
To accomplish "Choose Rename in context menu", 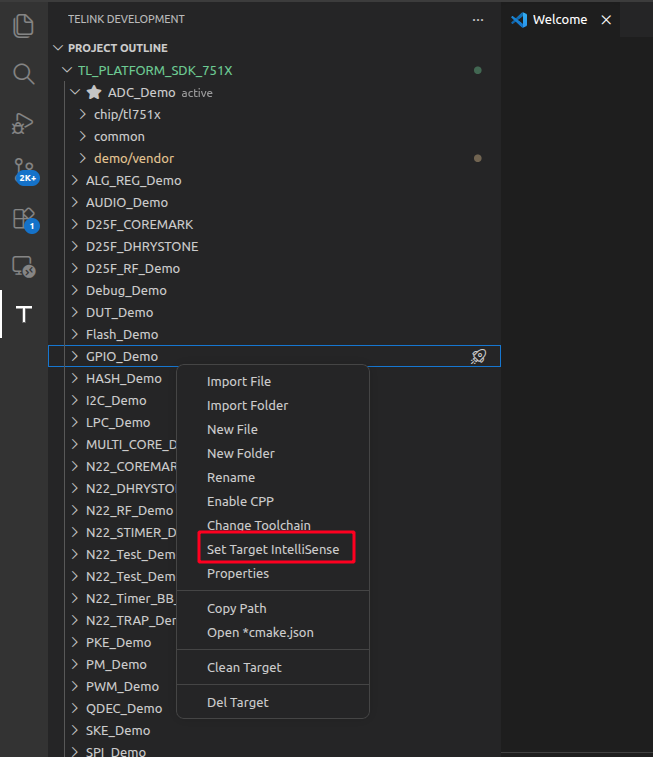I will (273, 477).
